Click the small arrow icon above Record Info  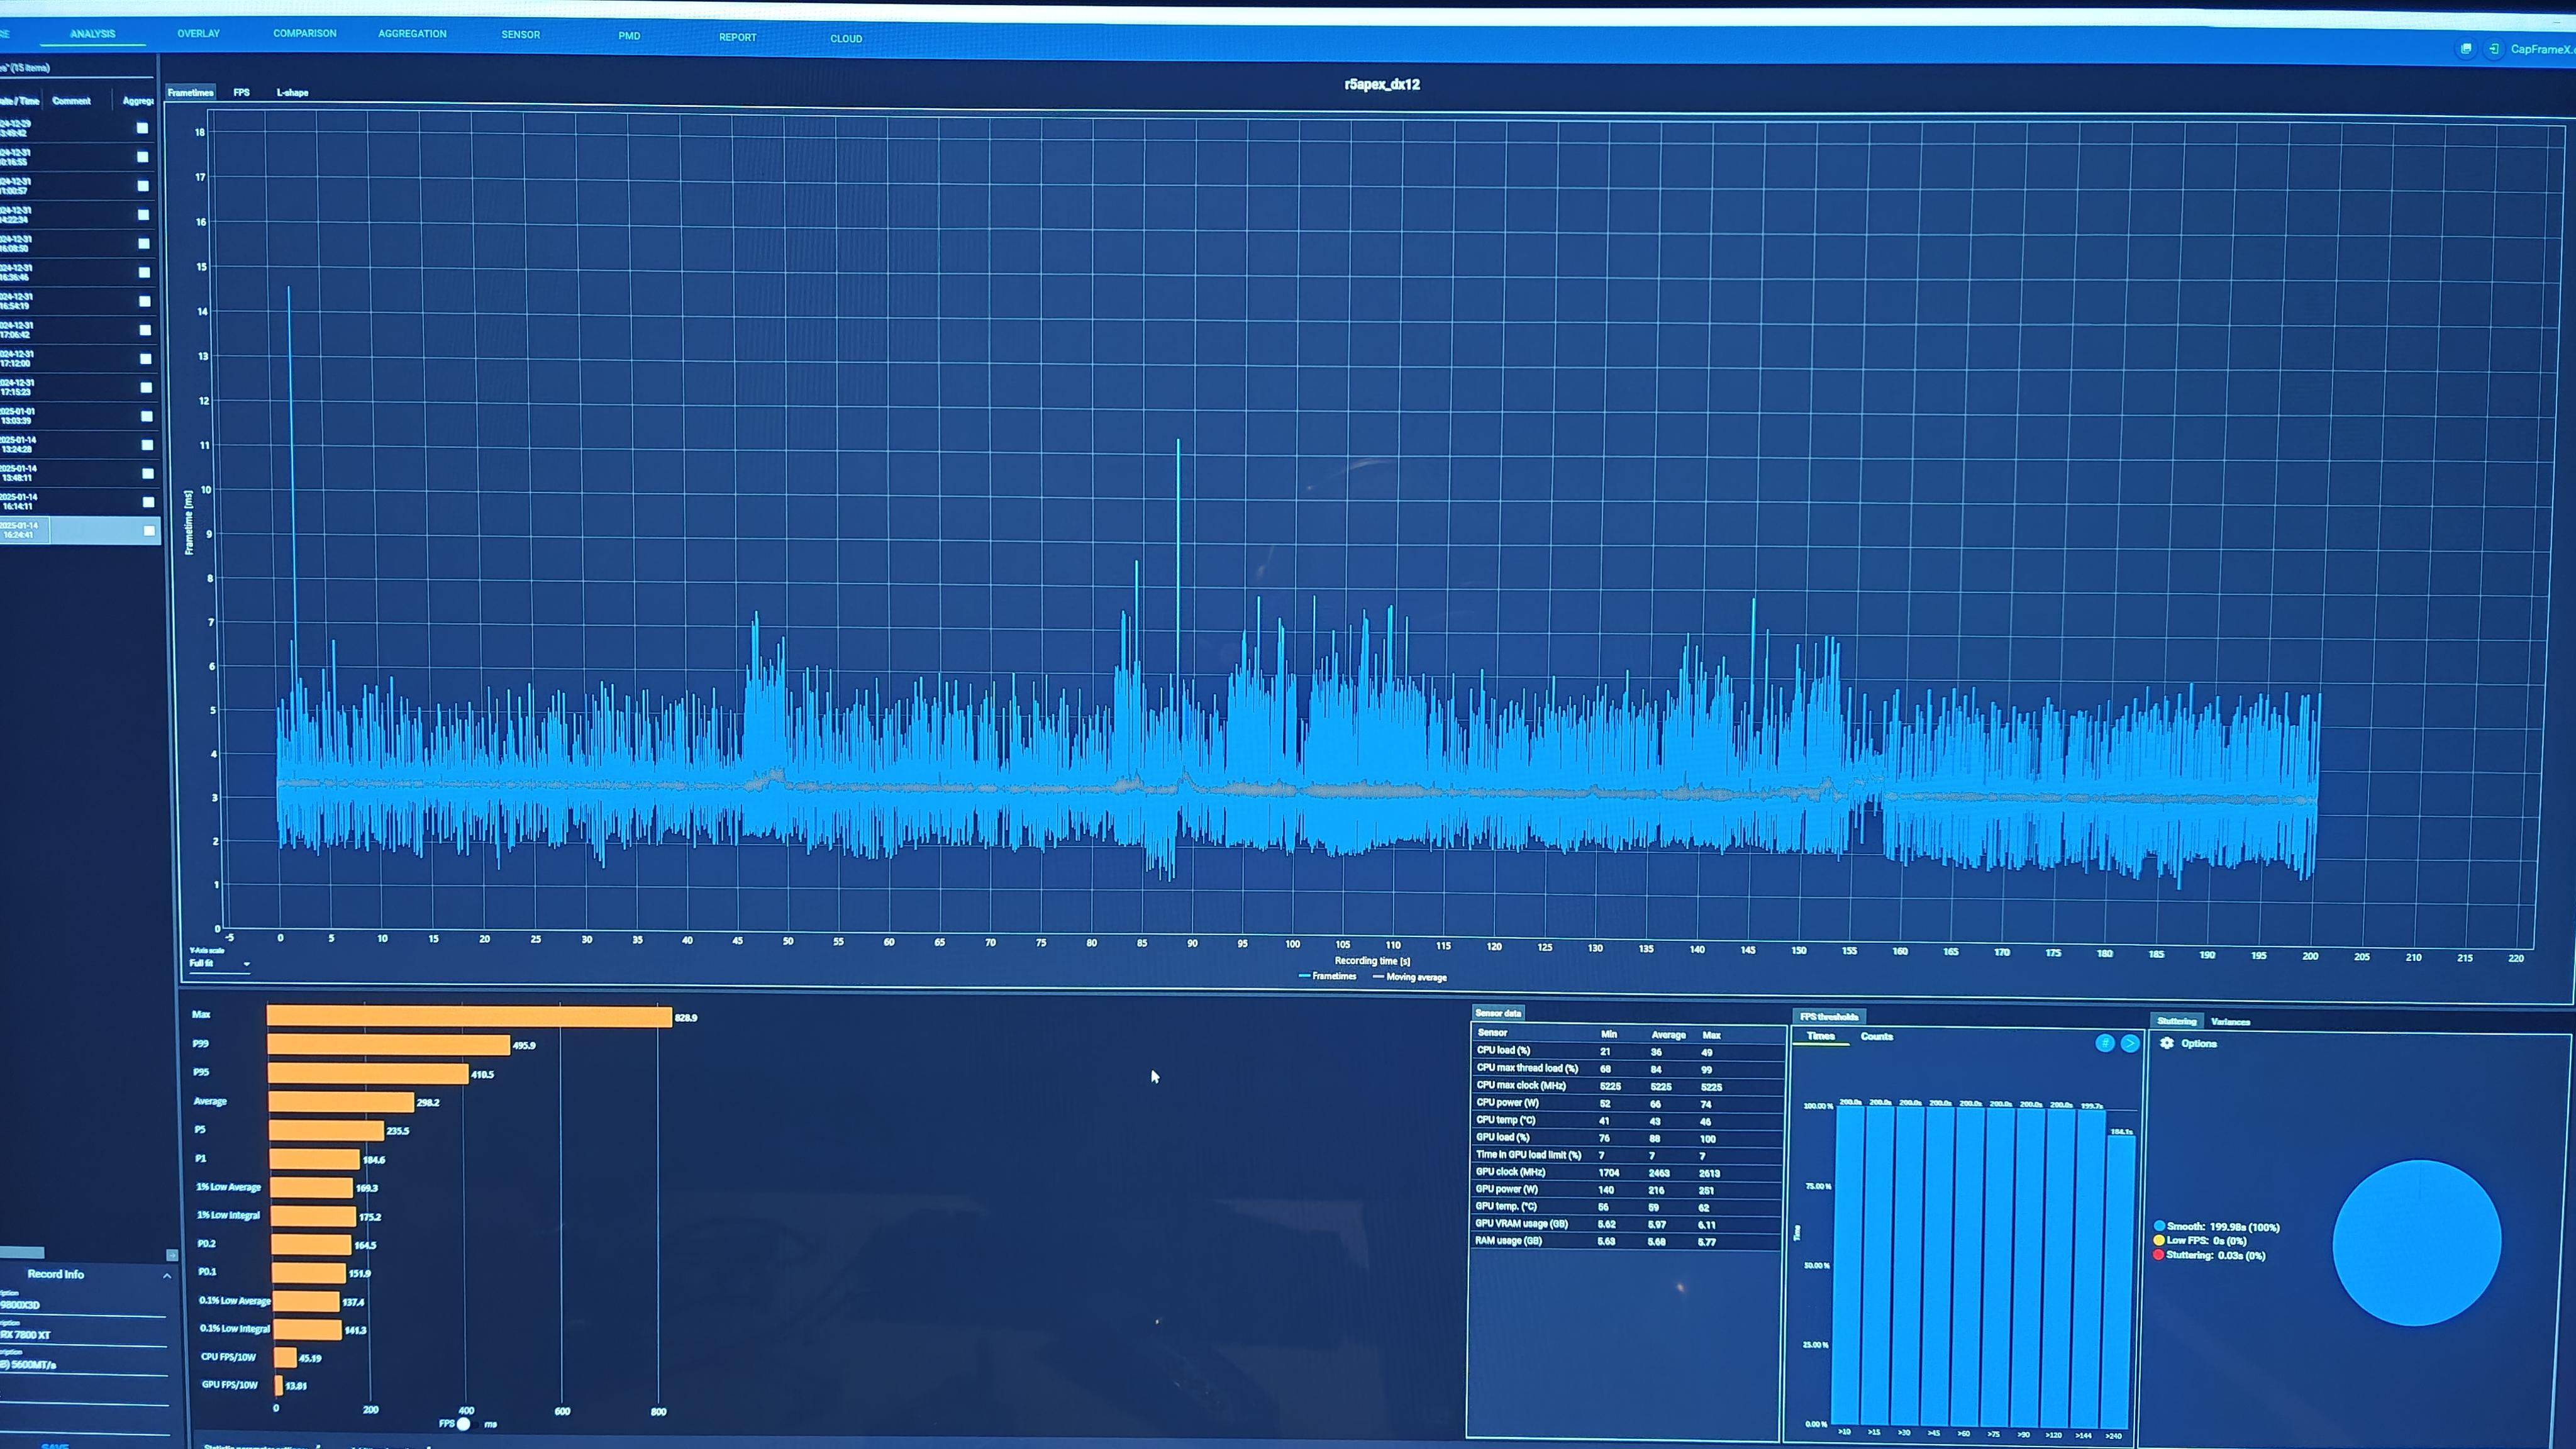click(x=172, y=1254)
